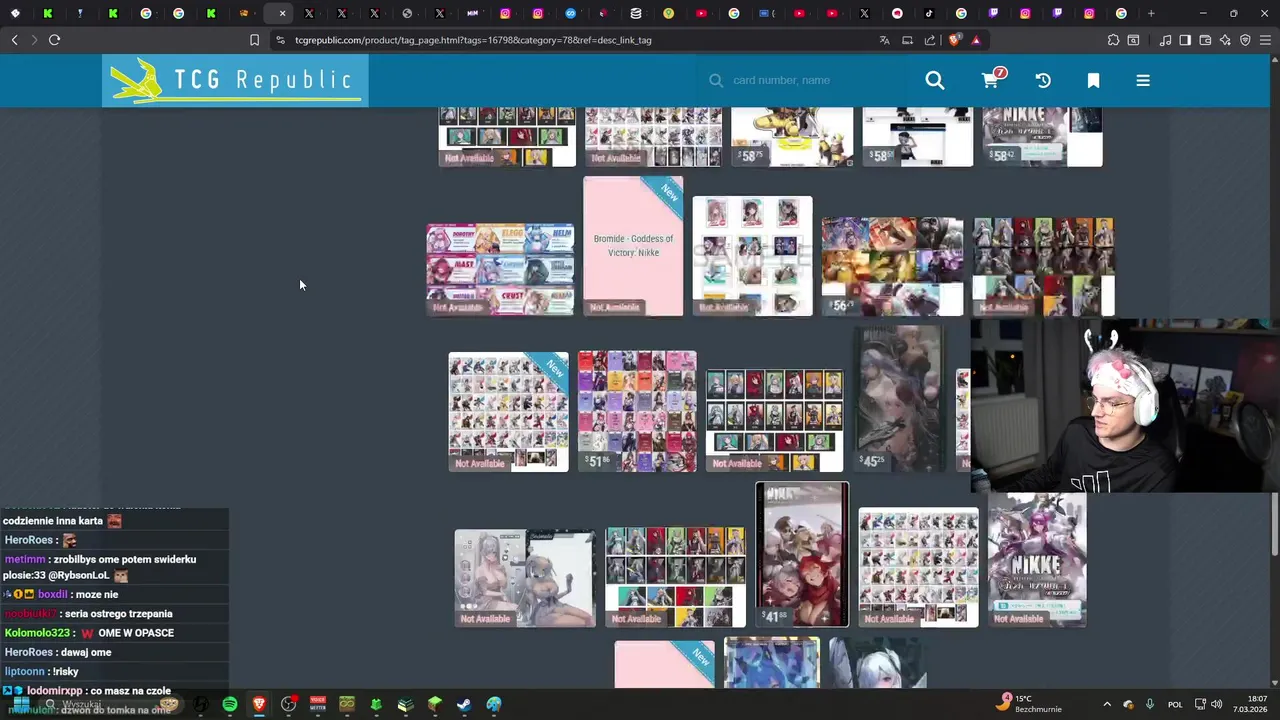Expand hidden system tray icons chevron
The height and width of the screenshot is (720, 1280).
coord(1106,704)
